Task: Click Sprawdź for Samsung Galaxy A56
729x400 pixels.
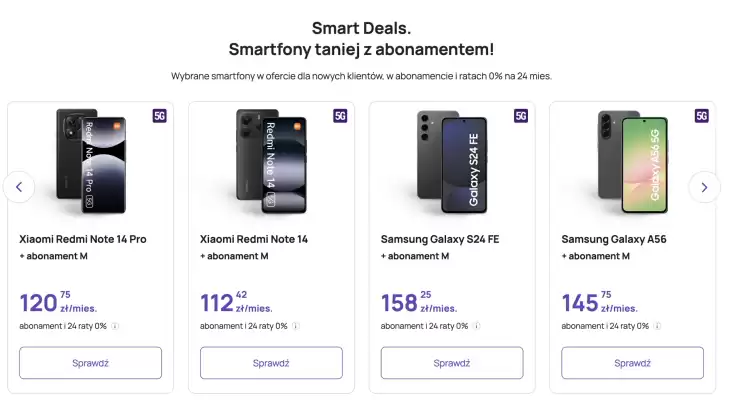Action: [x=632, y=363]
